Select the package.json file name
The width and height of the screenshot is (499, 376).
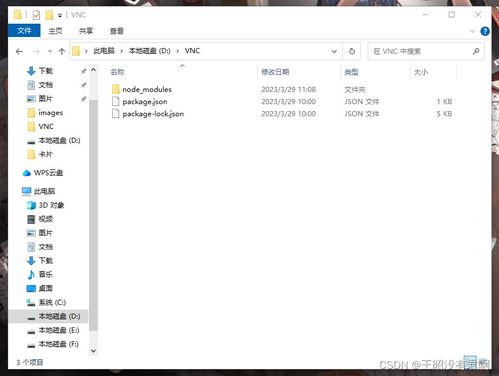145,102
